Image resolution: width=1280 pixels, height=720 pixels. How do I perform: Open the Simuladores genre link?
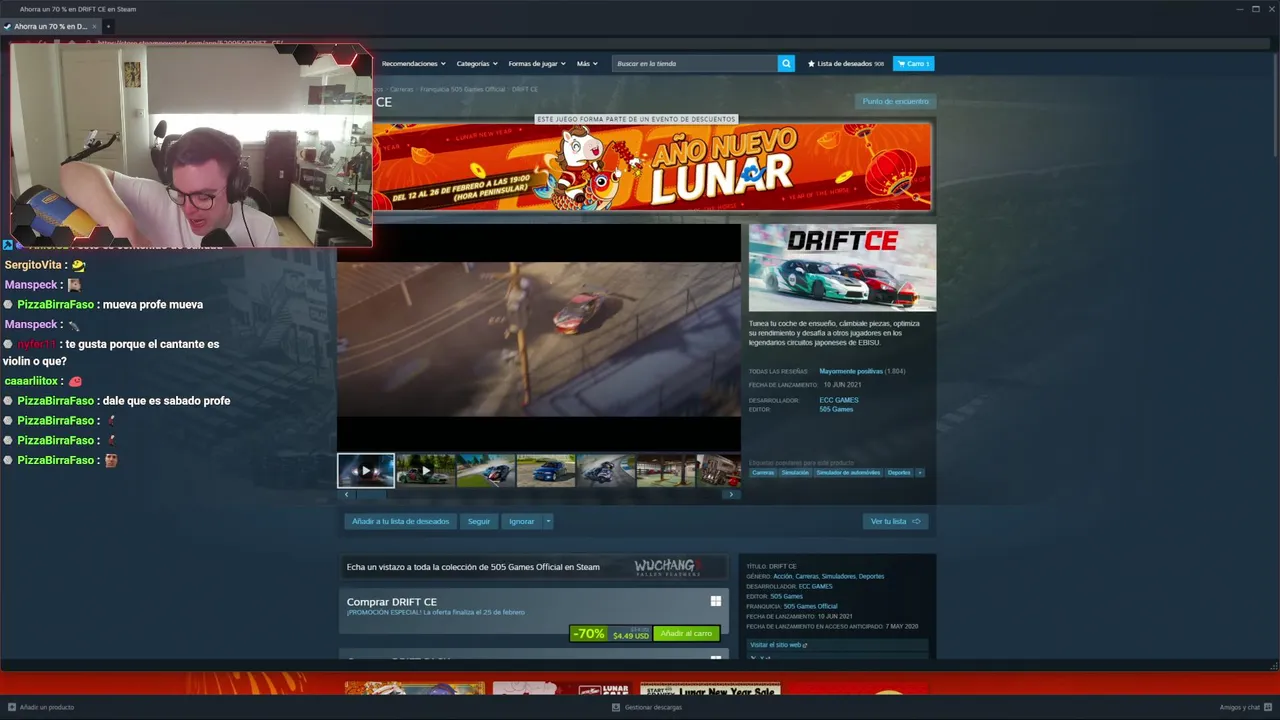coord(838,576)
